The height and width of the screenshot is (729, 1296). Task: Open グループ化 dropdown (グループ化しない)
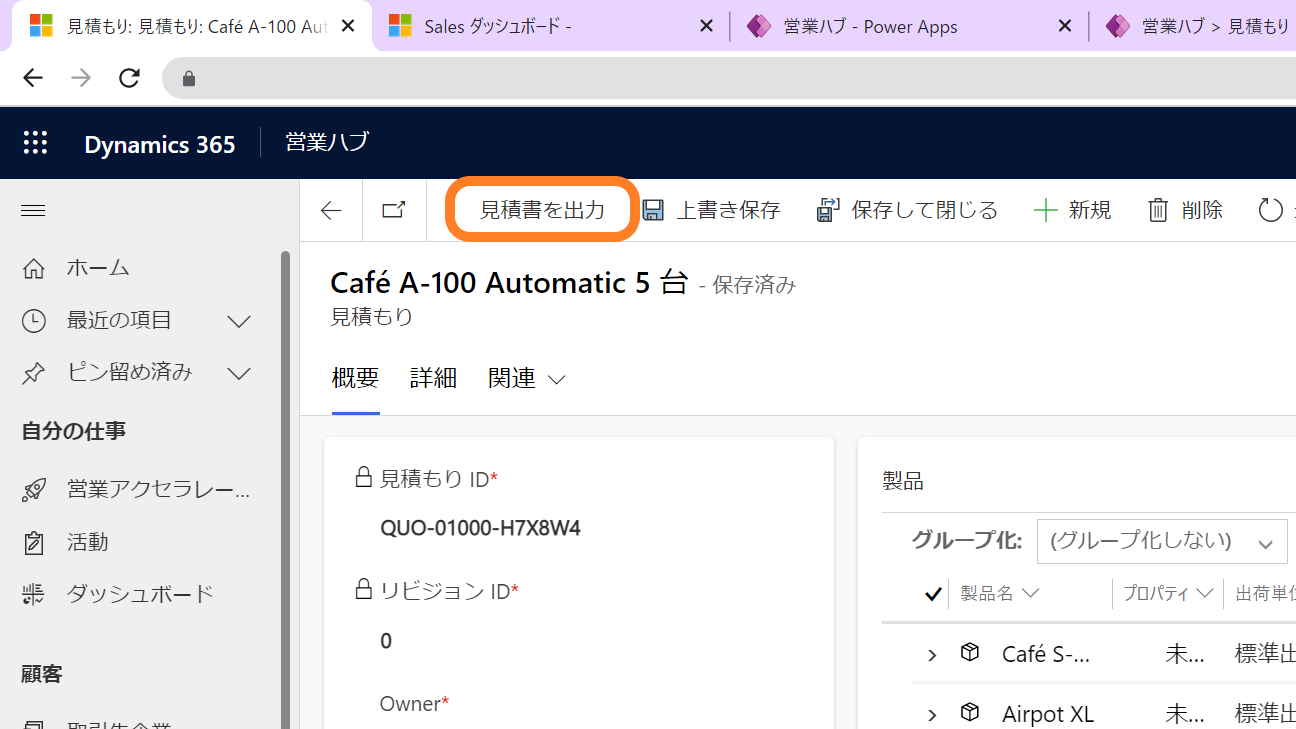click(1162, 542)
